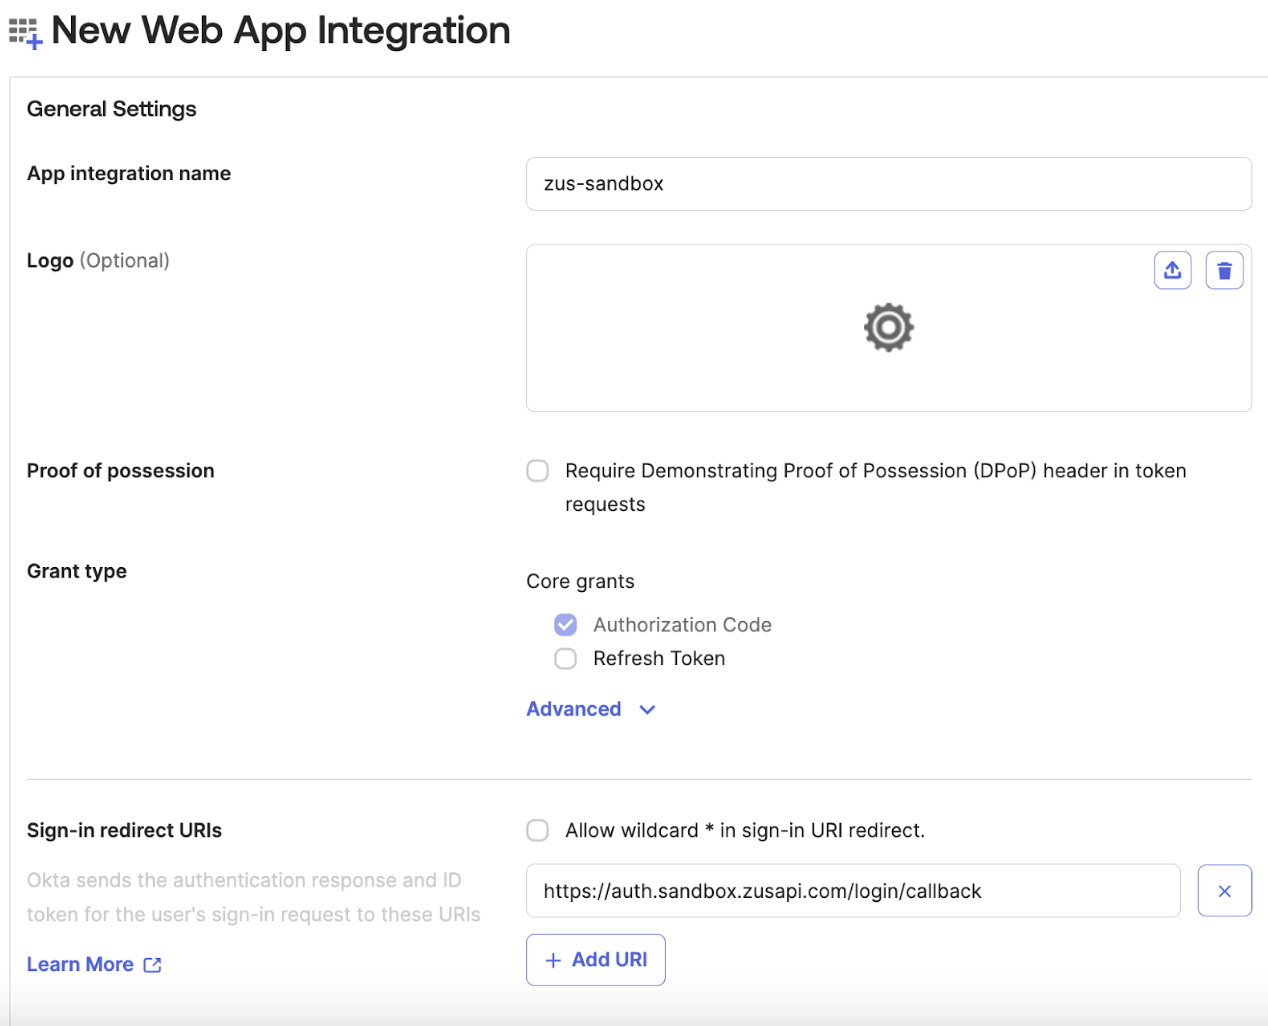Click the Refresh Token label
Screen dimensions: 1268x1026
(x=659, y=659)
